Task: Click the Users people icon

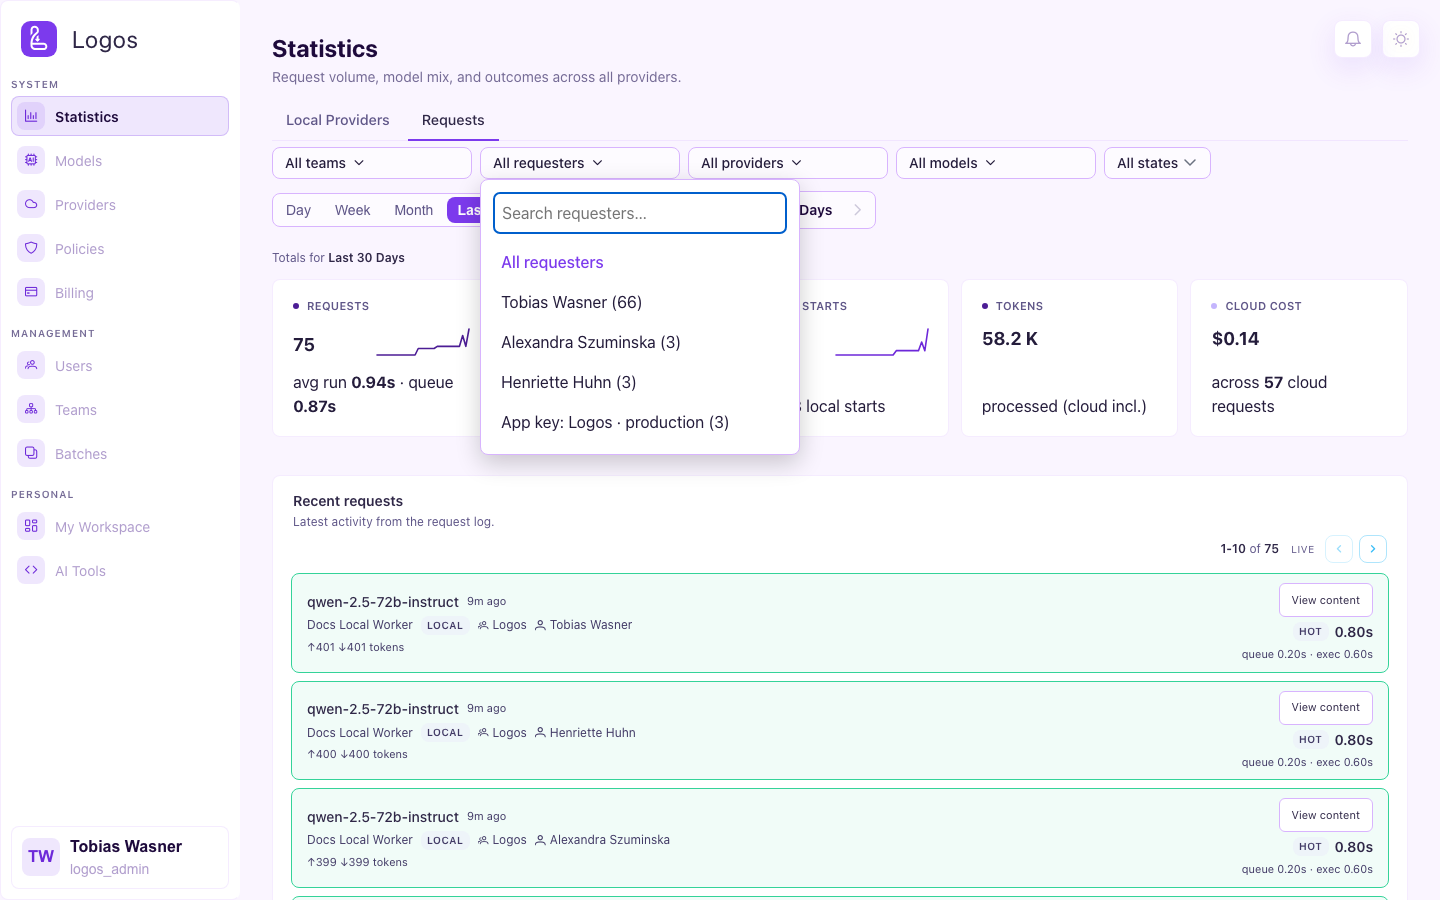Action: [31, 365]
